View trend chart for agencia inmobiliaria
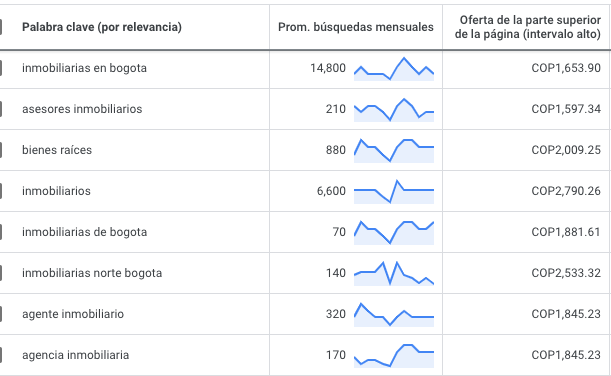 click(x=394, y=355)
